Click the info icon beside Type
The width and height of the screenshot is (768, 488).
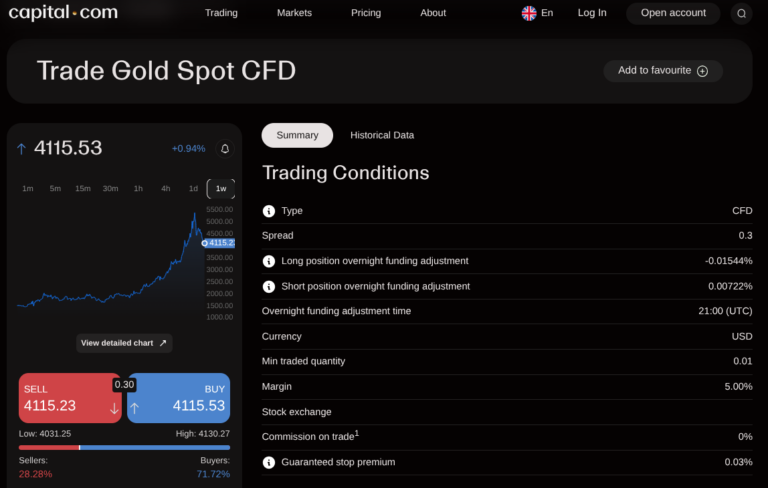coord(268,211)
